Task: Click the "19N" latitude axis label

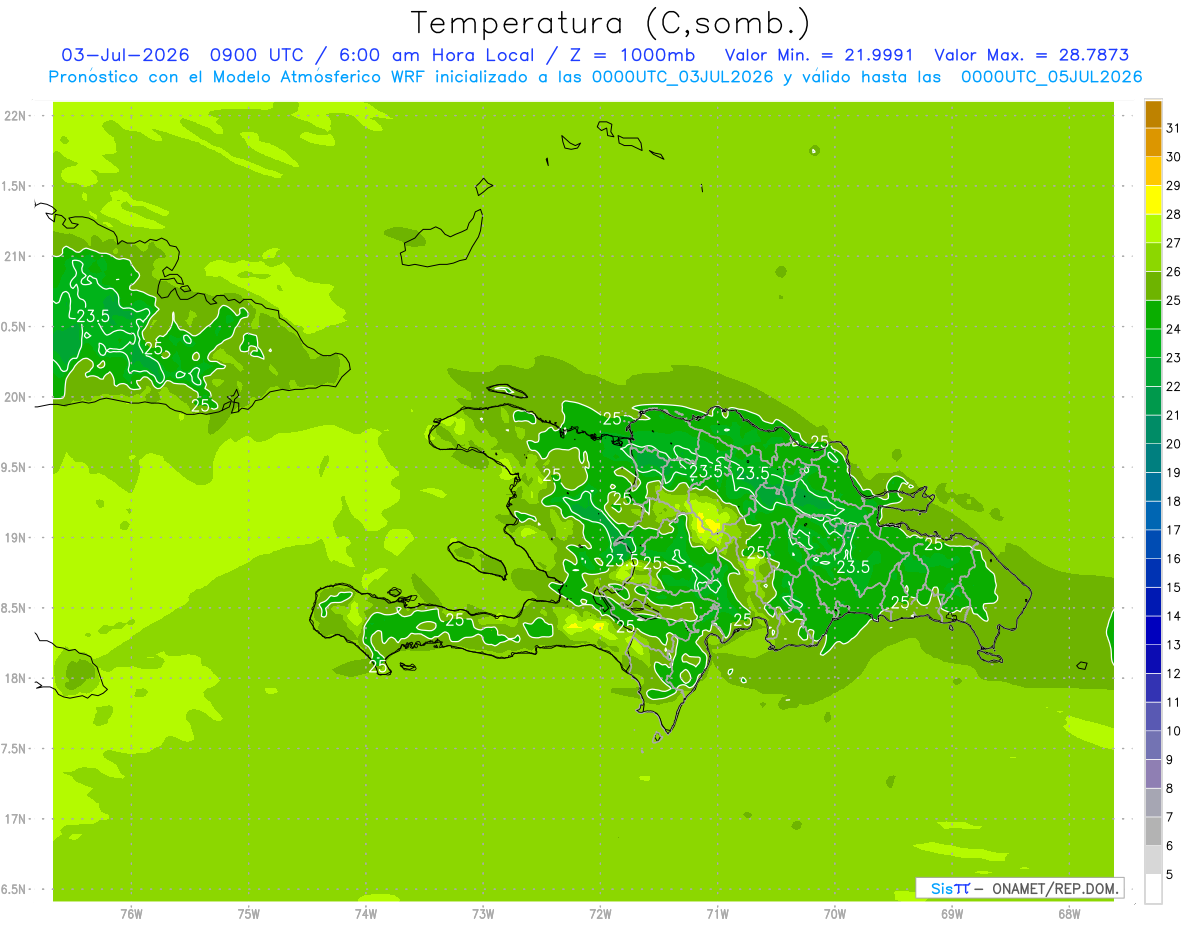Action: pos(16,538)
